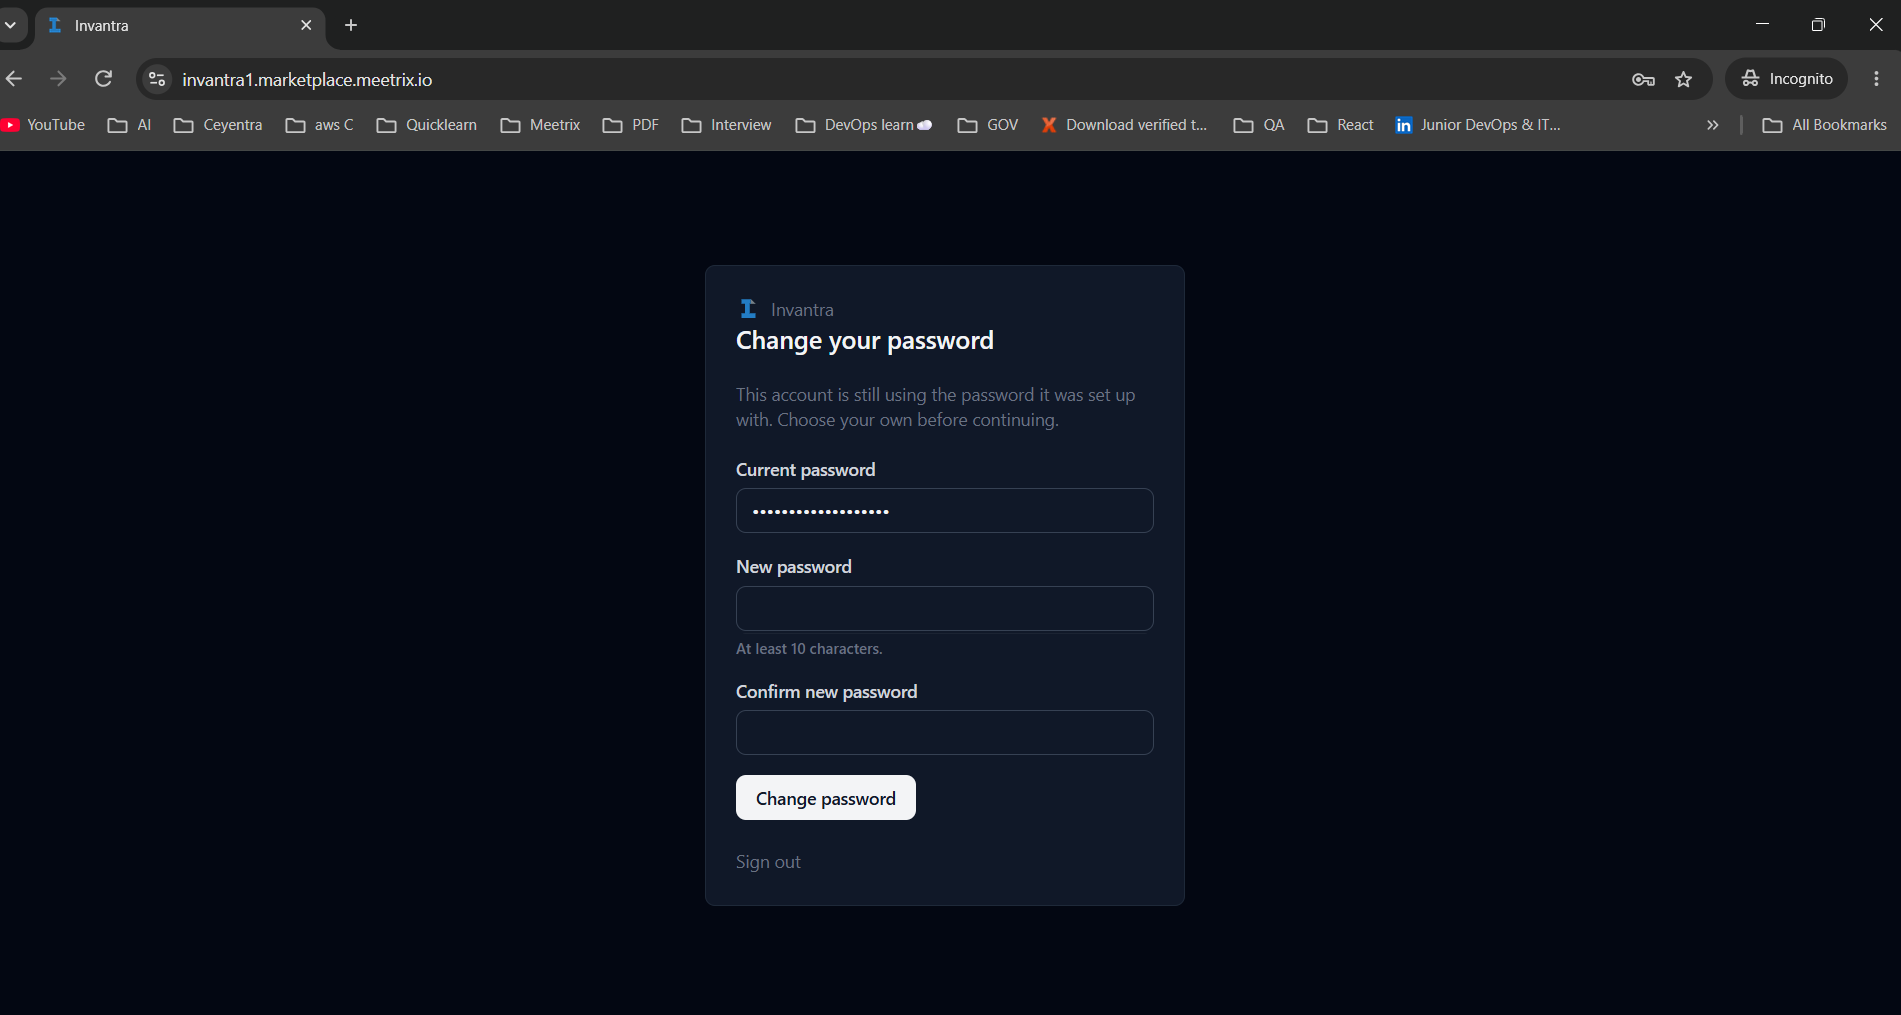The height and width of the screenshot is (1015, 1901).
Task: Click the address bar URL
Action: 307,79
